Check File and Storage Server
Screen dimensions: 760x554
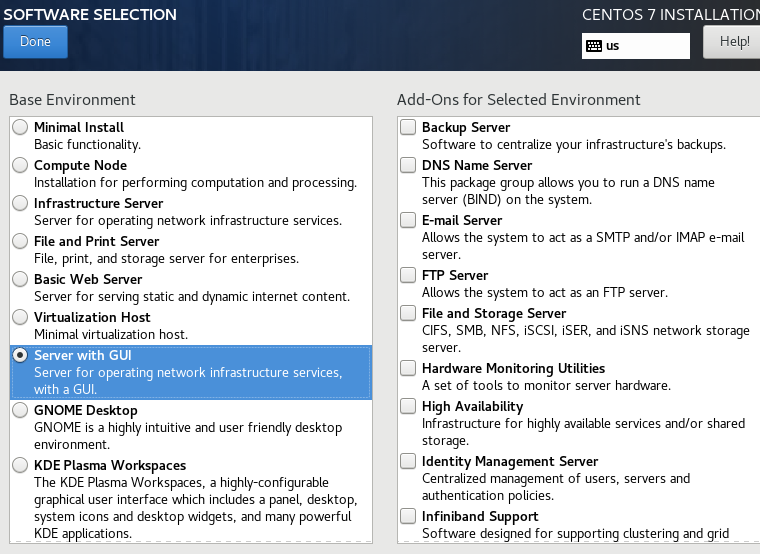click(x=408, y=314)
